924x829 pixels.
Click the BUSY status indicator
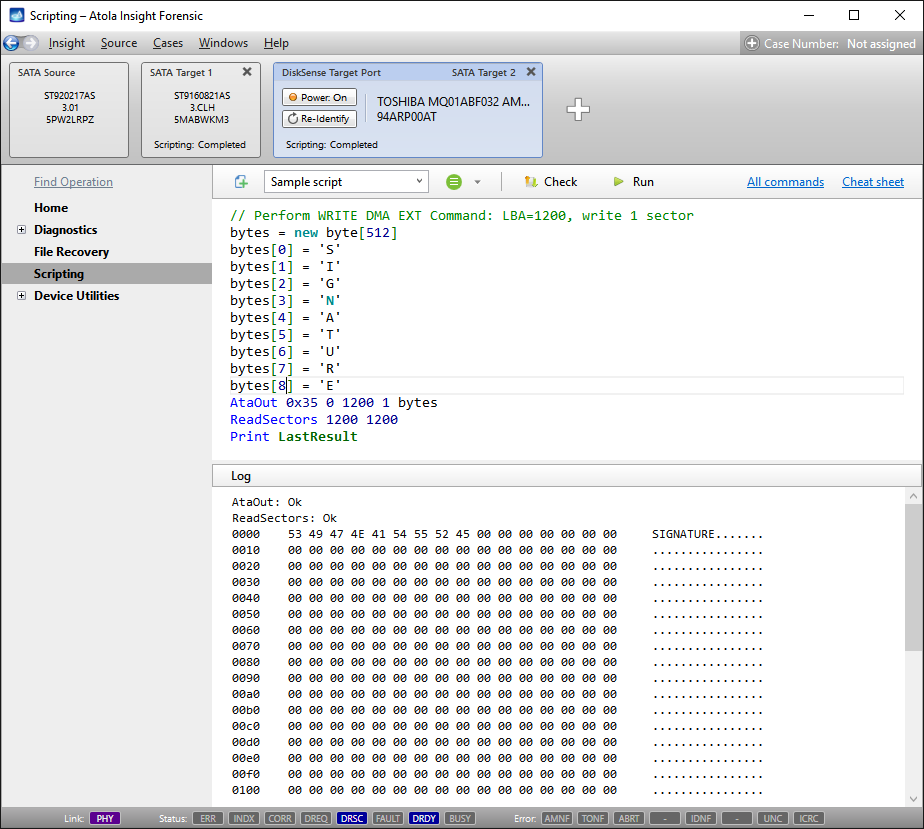point(460,818)
